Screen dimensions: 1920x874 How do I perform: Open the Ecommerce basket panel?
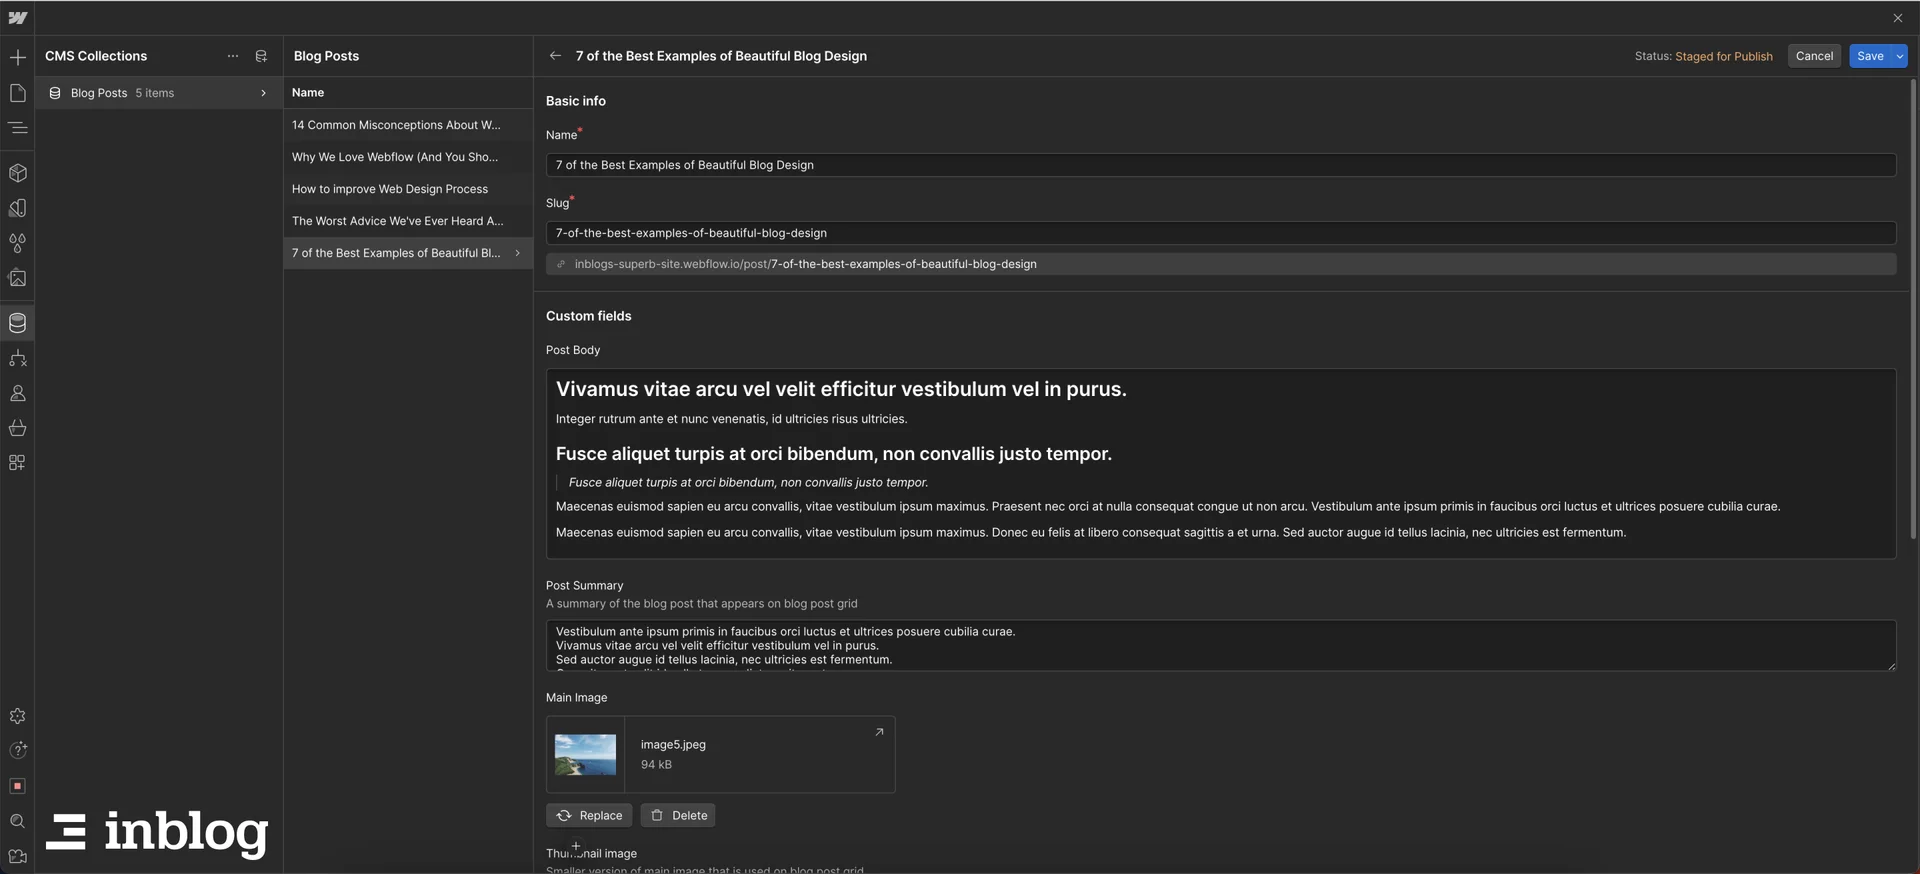tap(17, 428)
